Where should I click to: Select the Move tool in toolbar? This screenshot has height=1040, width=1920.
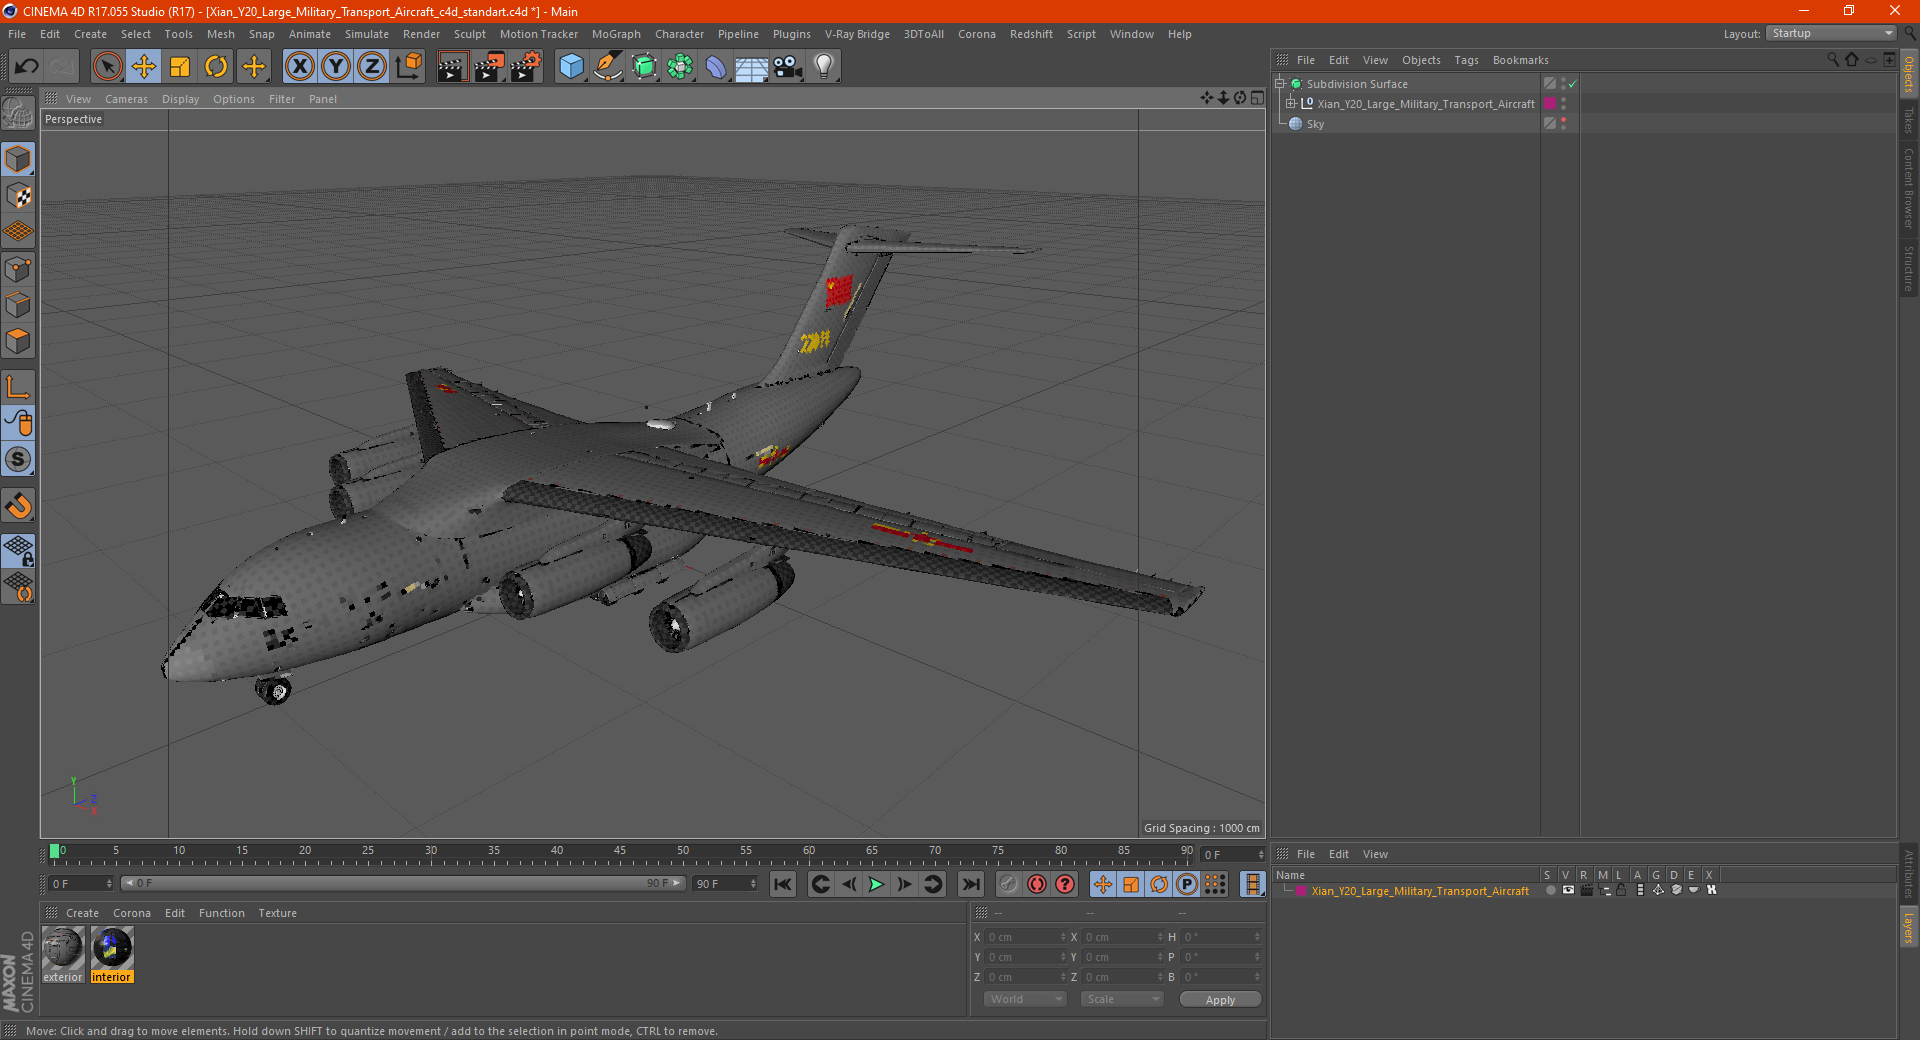click(x=144, y=67)
